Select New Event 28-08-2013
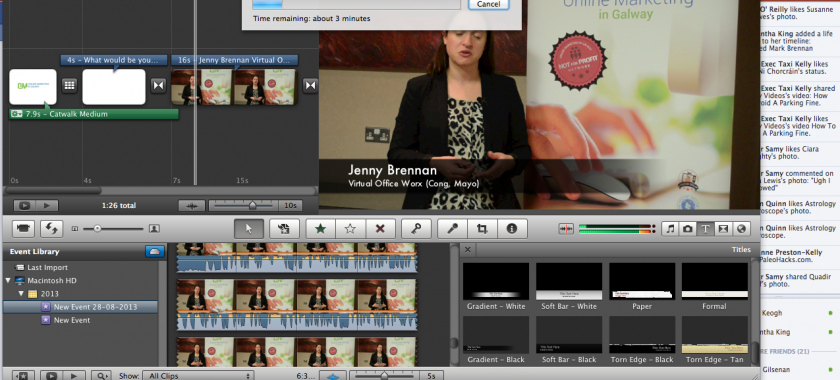This screenshot has height=380, width=840. pos(81,307)
